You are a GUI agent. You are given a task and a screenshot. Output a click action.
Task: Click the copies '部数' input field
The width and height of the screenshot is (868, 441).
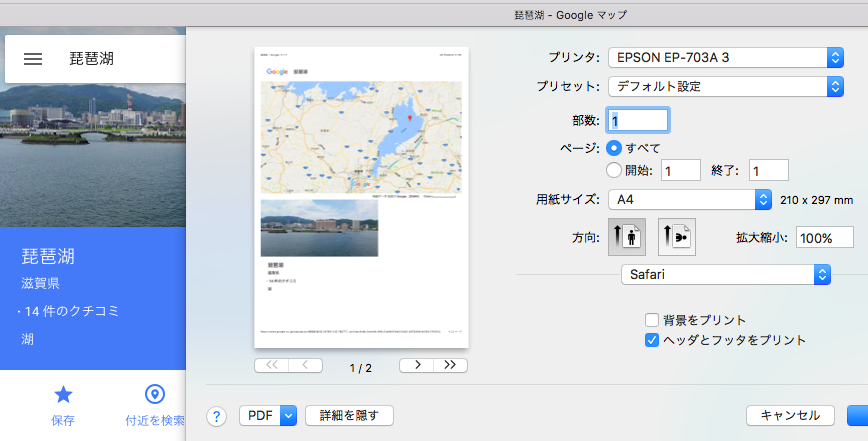(638, 120)
